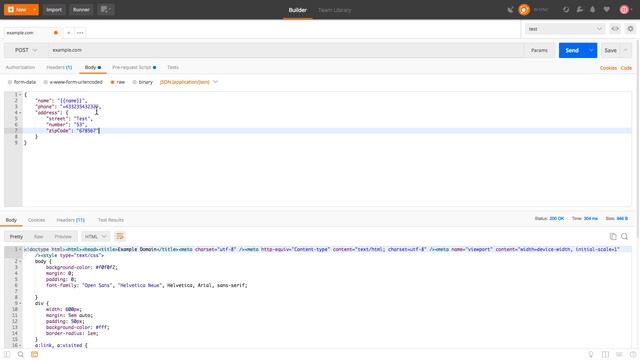Select the x-www-form-urlencoded radio option
The width and height of the screenshot is (640, 360).
tap(73, 82)
